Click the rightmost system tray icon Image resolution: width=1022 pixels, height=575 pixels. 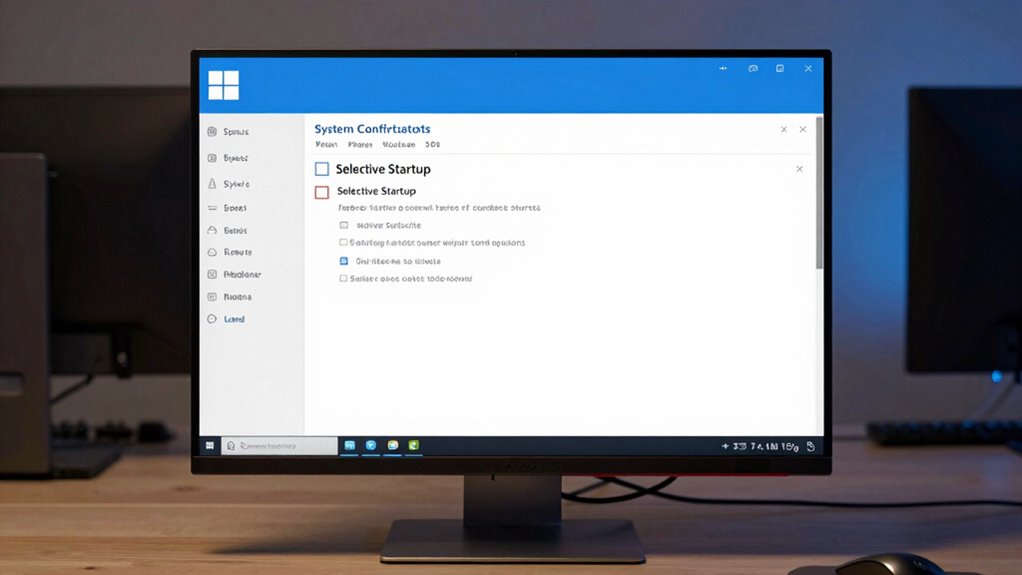pos(810,446)
